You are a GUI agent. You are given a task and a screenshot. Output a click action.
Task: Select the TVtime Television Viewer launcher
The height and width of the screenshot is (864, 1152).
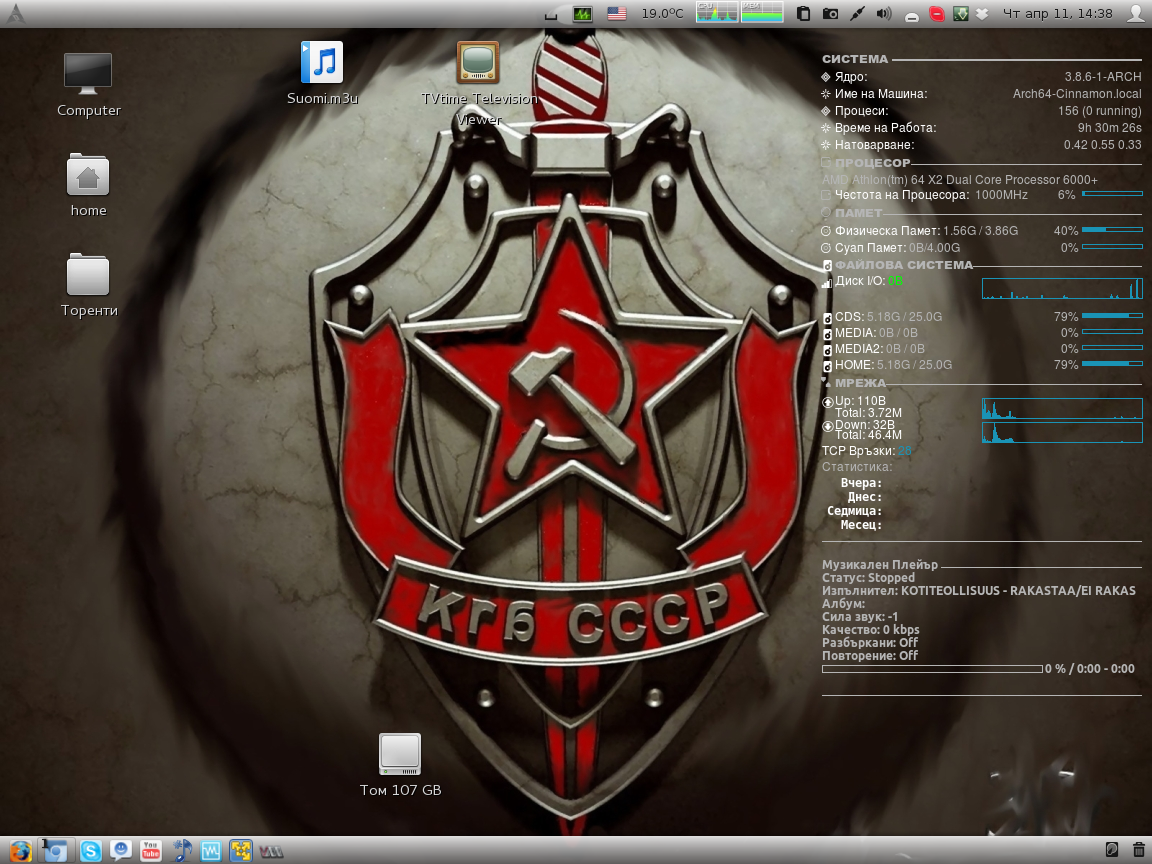coord(478,83)
